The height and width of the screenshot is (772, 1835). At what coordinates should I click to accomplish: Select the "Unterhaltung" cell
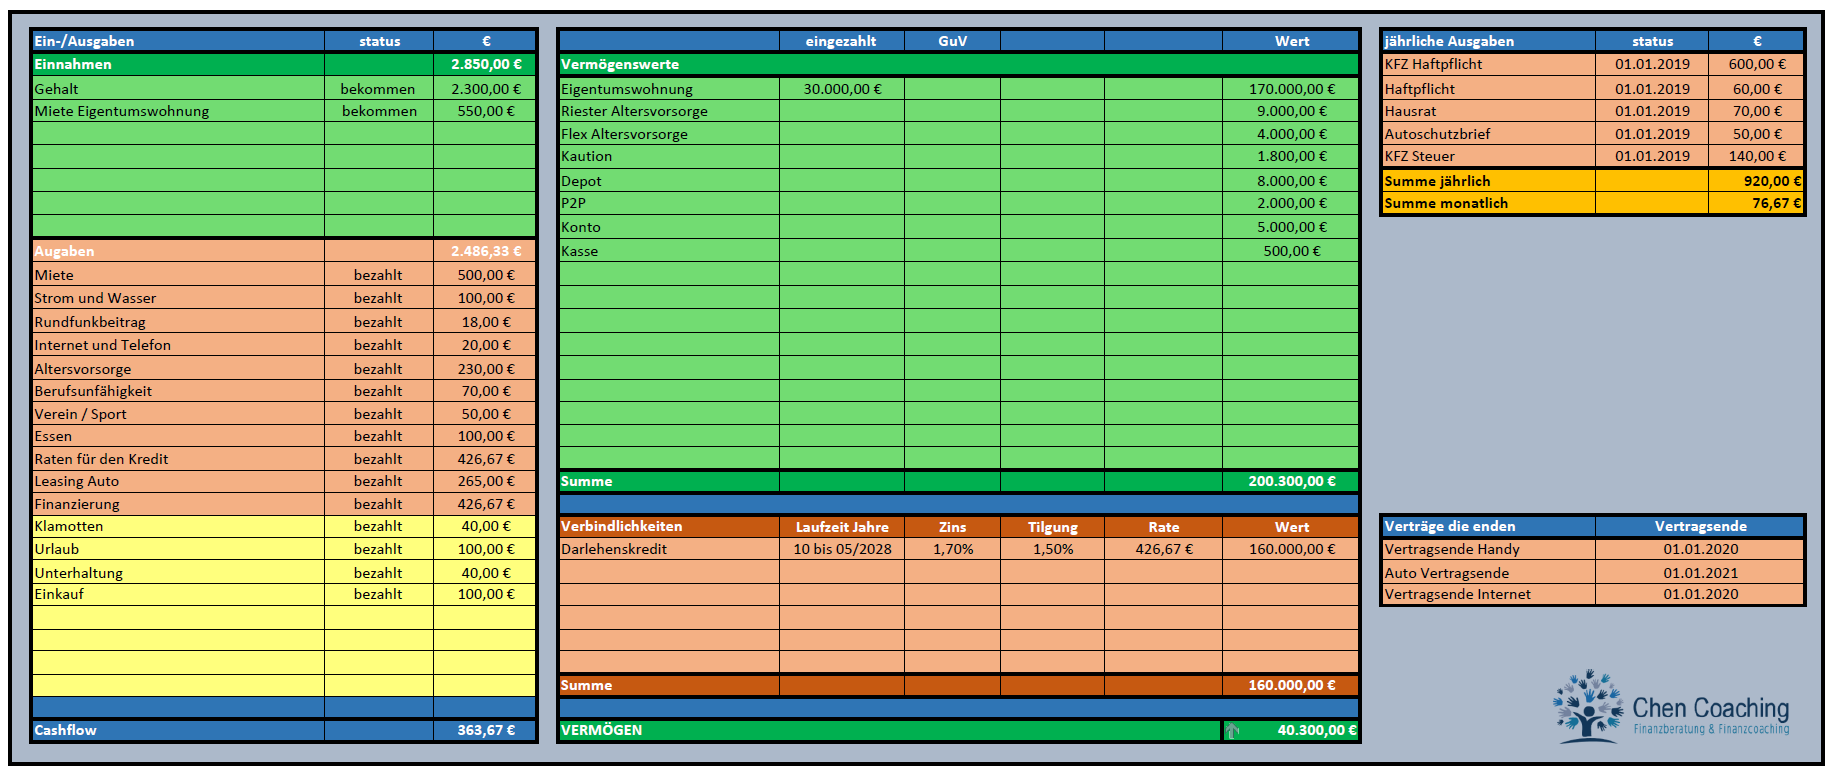(x=178, y=573)
